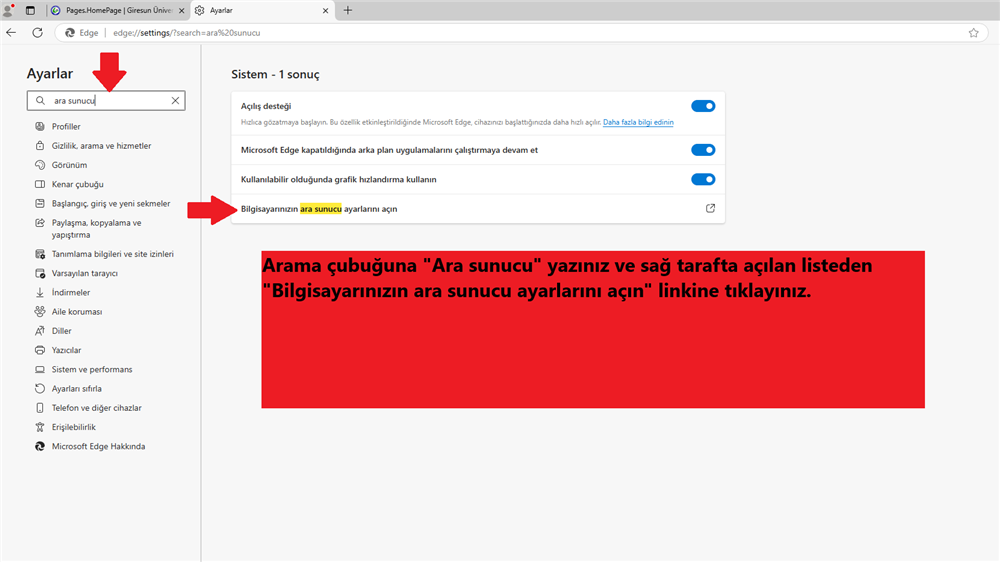Select Sistem ve performans in sidebar
1000x562 pixels.
coord(92,369)
